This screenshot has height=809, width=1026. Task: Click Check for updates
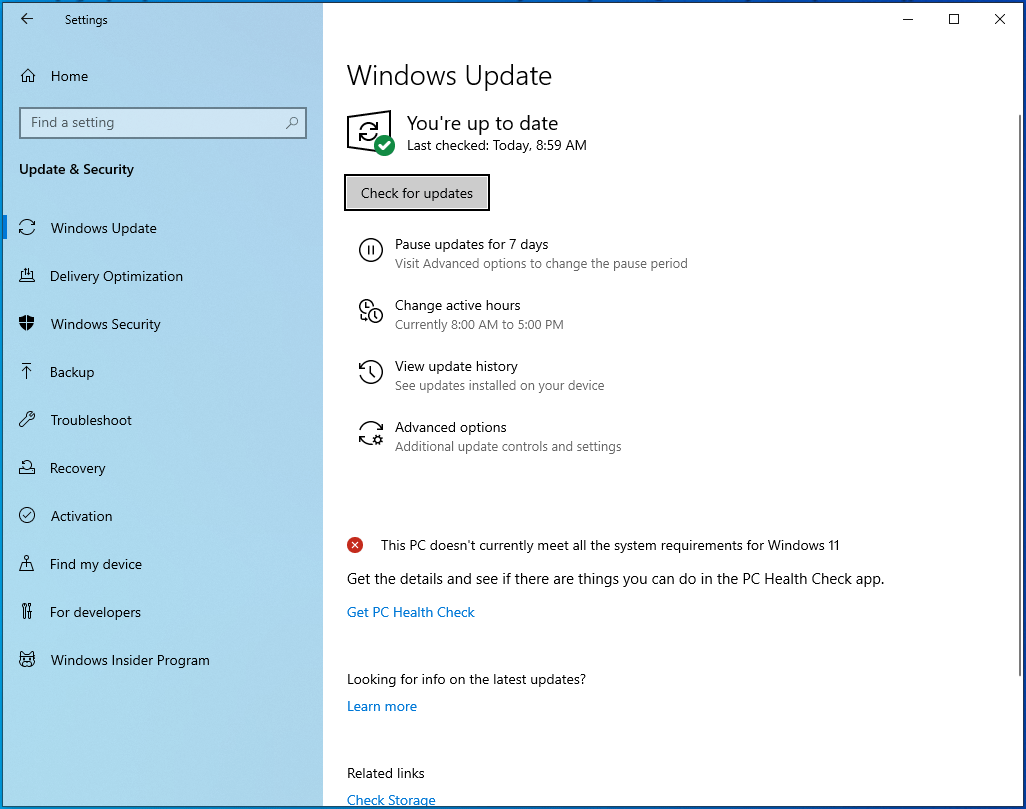(x=416, y=192)
